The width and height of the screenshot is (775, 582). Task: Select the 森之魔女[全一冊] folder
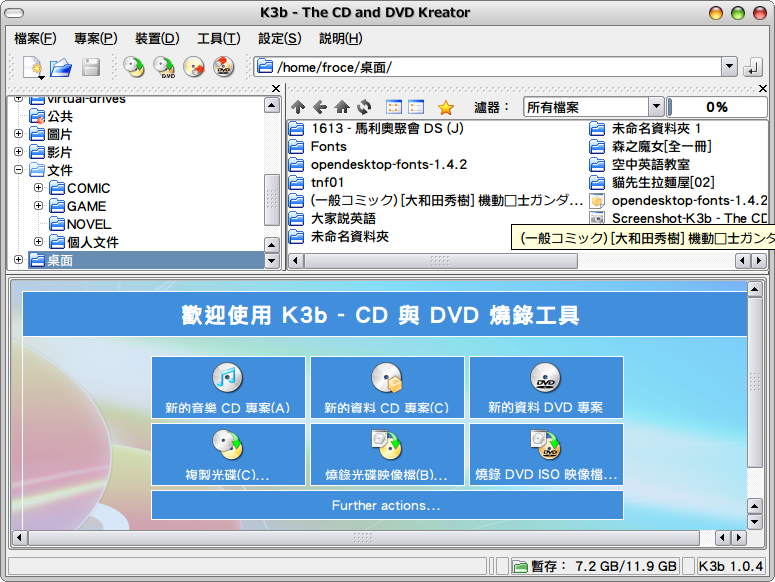pos(650,146)
